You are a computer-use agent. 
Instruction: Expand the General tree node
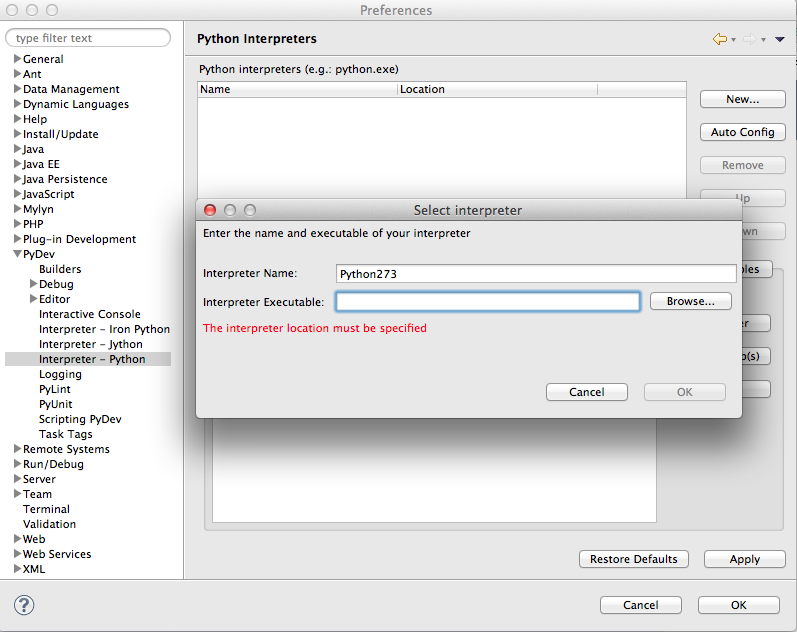point(17,59)
